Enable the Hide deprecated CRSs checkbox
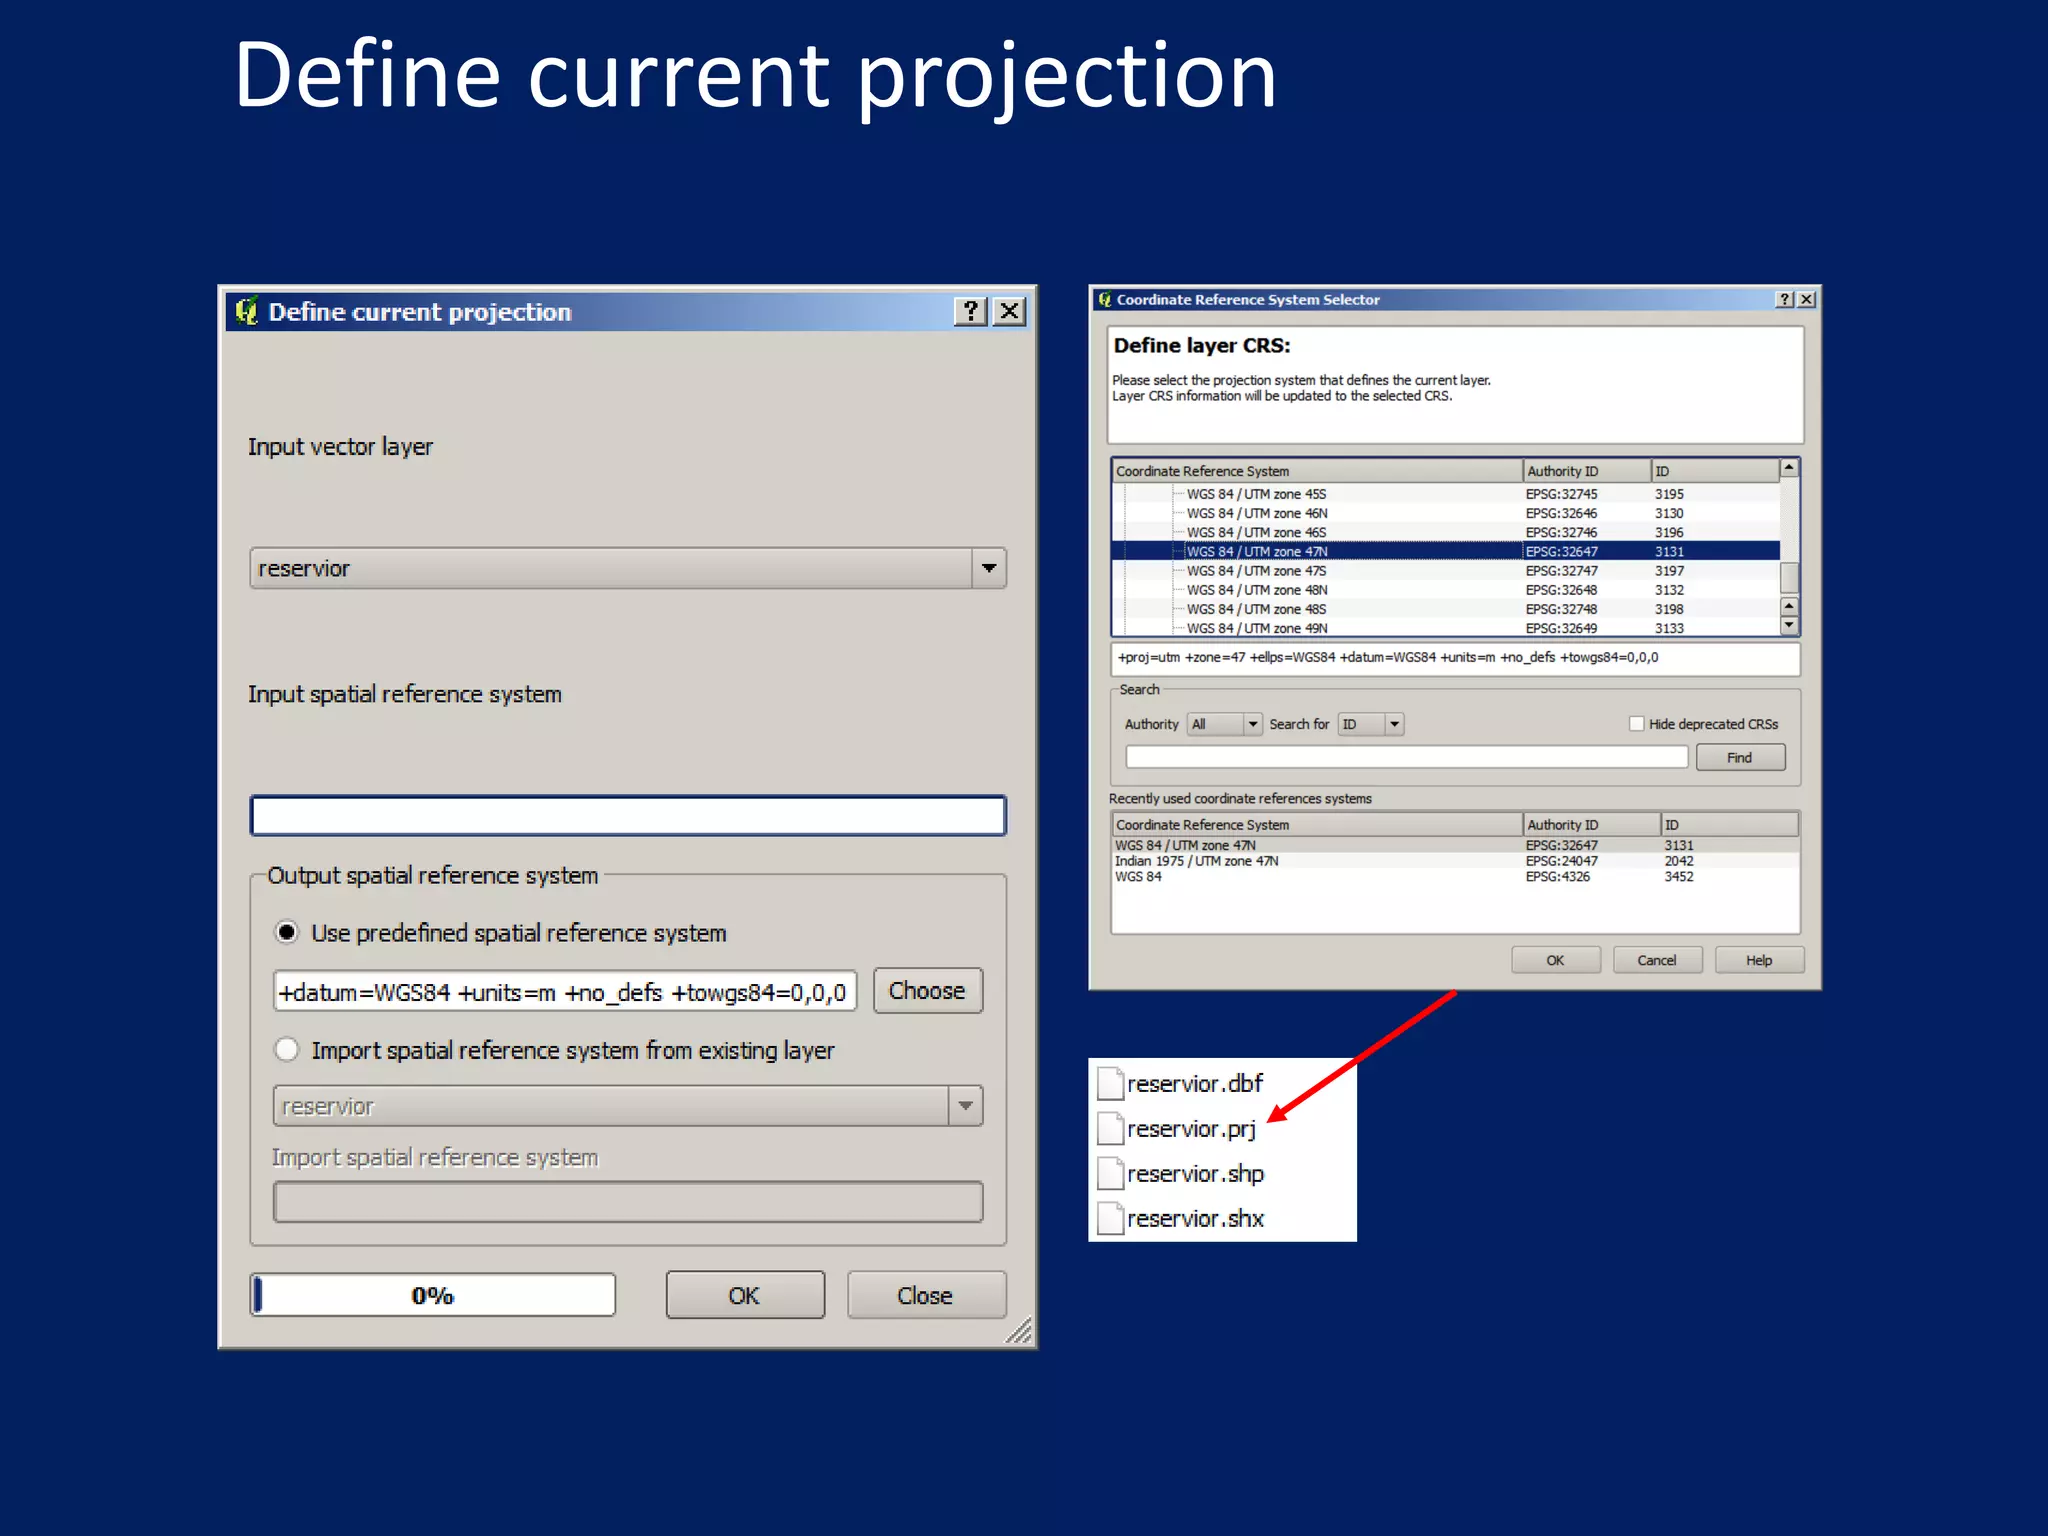The image size is (2048, 1536). [x=1636, y=724]
